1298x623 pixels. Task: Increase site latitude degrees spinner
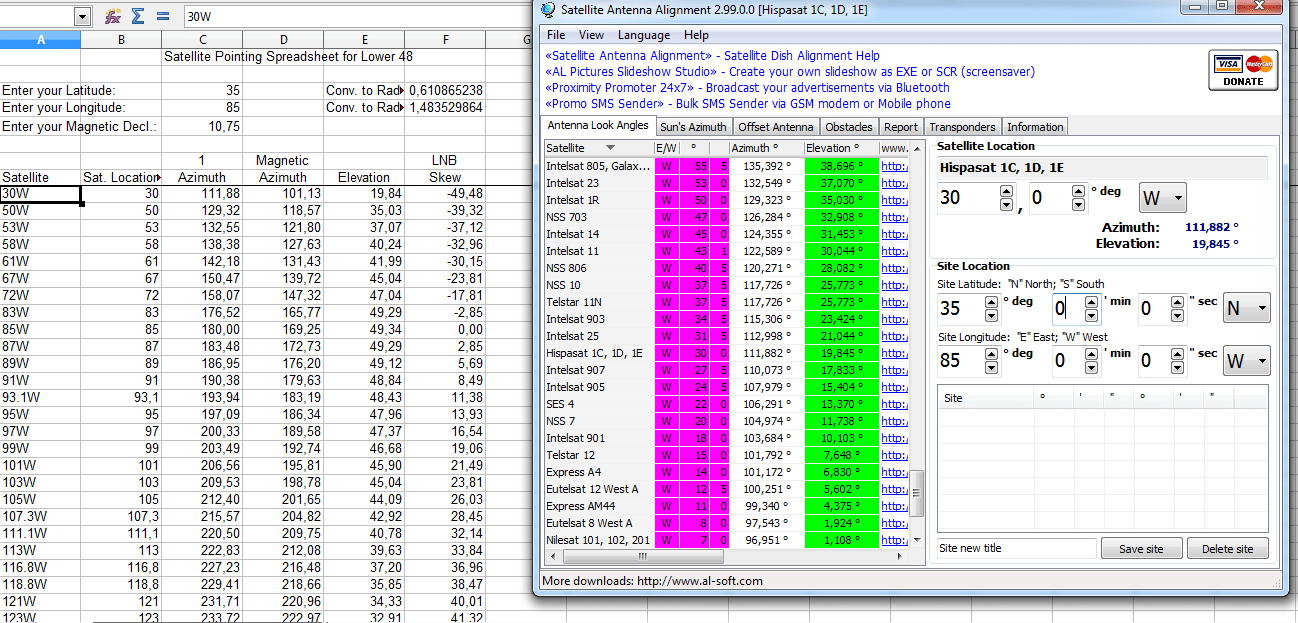(x=991, y=302)
